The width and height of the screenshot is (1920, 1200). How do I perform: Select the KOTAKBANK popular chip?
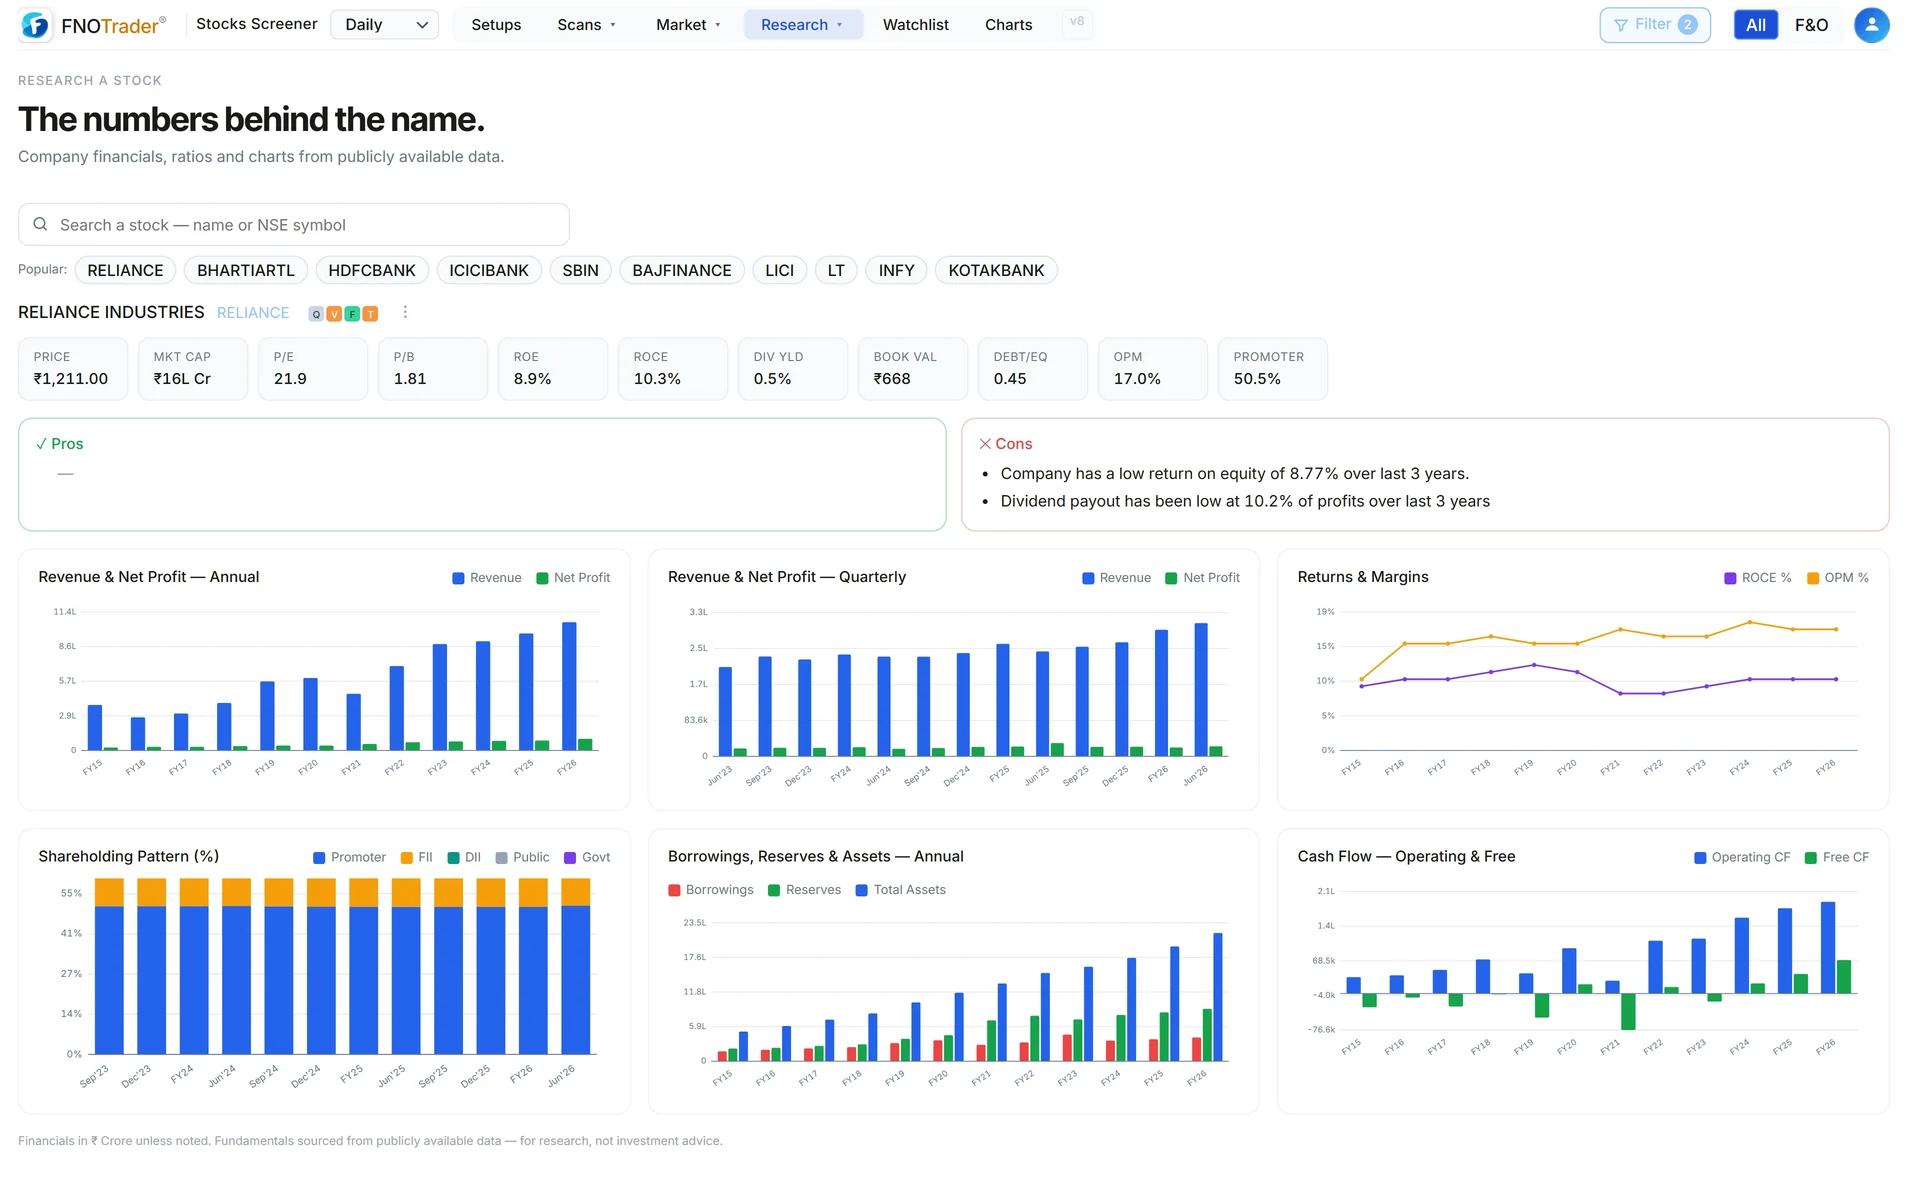coord(996,271)
